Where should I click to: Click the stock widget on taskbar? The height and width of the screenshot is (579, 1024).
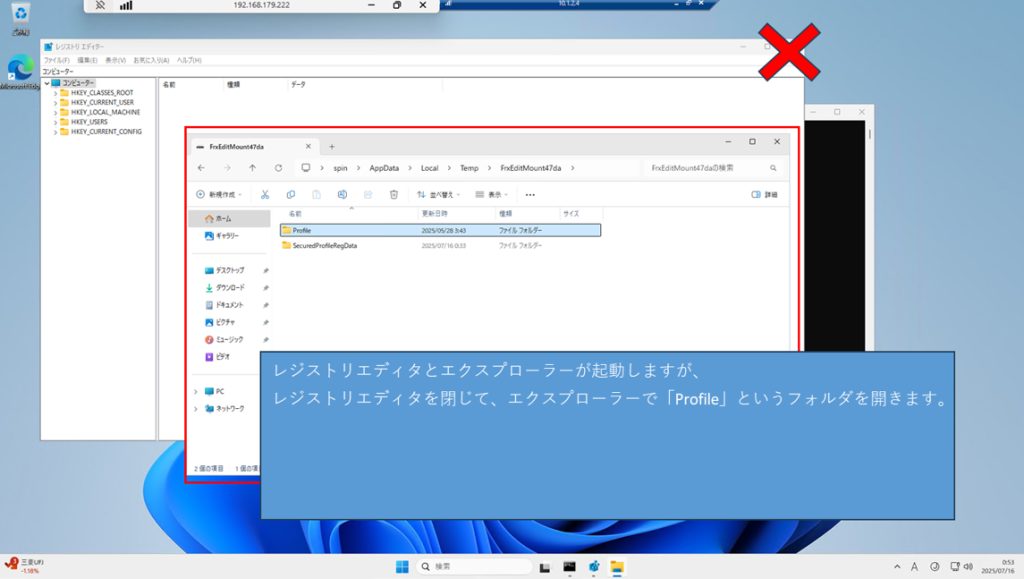[25, 565]
